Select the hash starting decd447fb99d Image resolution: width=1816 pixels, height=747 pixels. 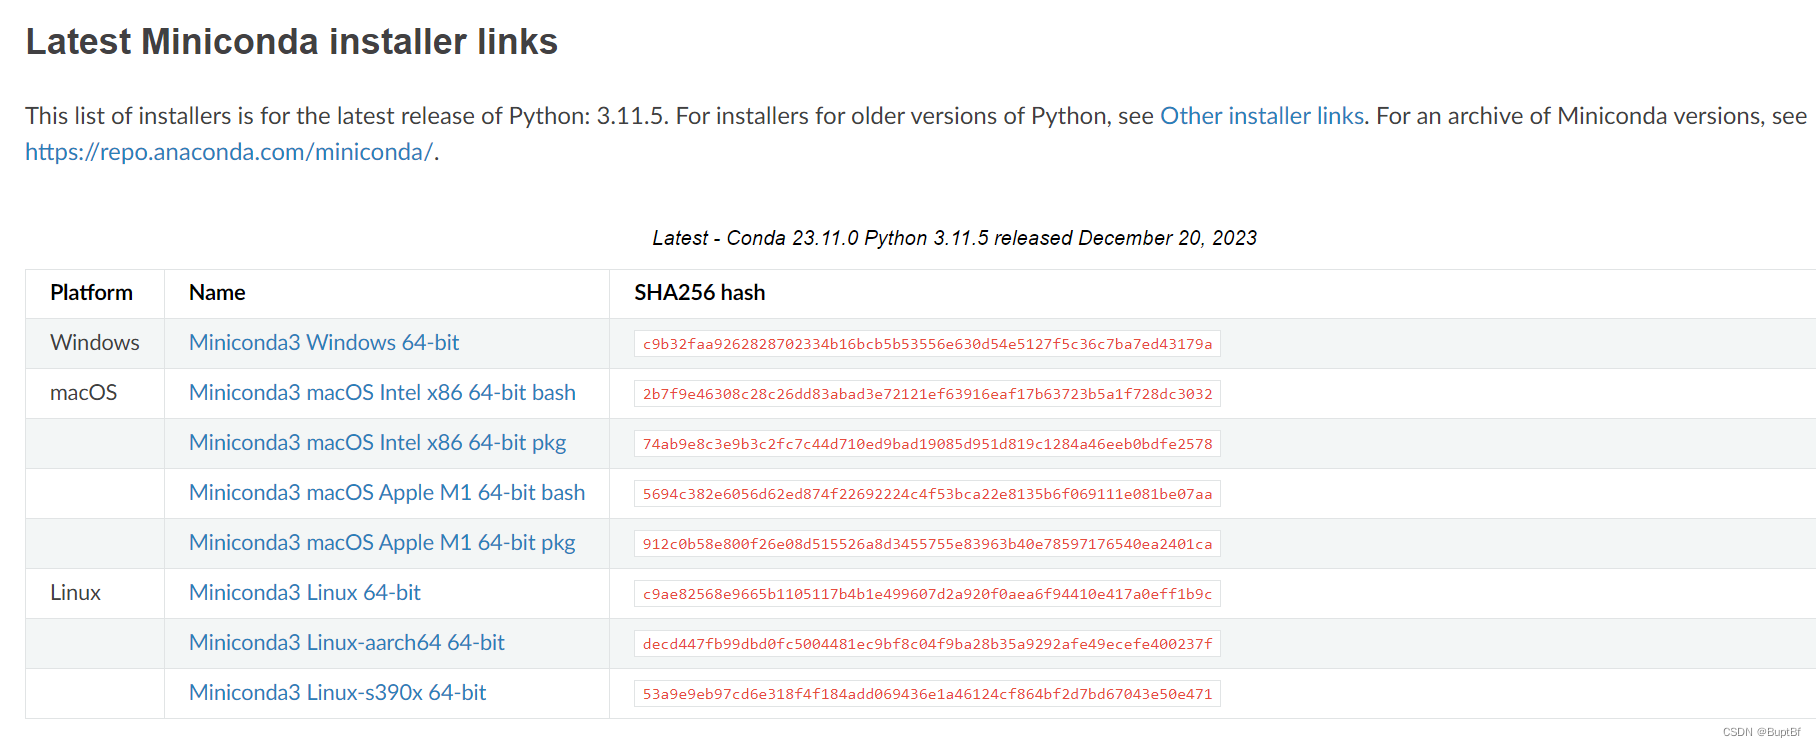tap(927, 644)
